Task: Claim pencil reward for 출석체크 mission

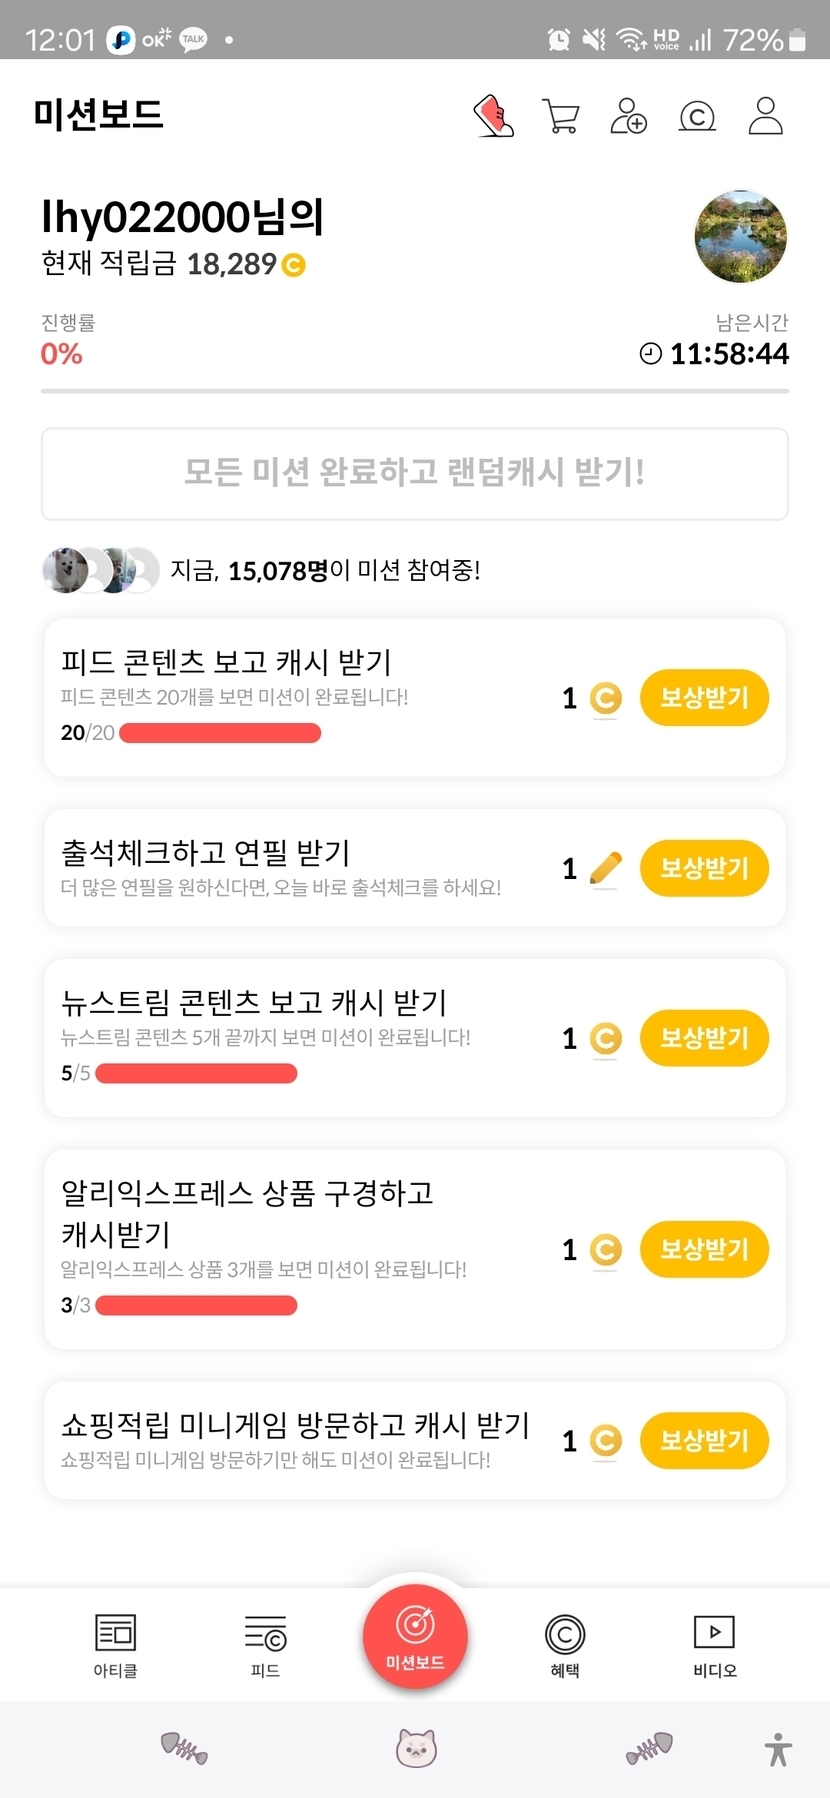Action: (x=704, y=868)
